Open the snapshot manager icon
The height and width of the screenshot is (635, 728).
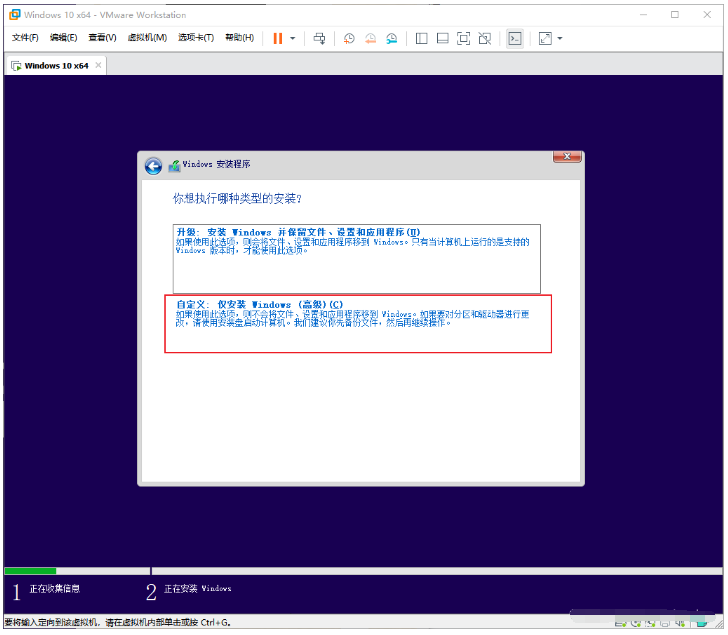(392, 38)
